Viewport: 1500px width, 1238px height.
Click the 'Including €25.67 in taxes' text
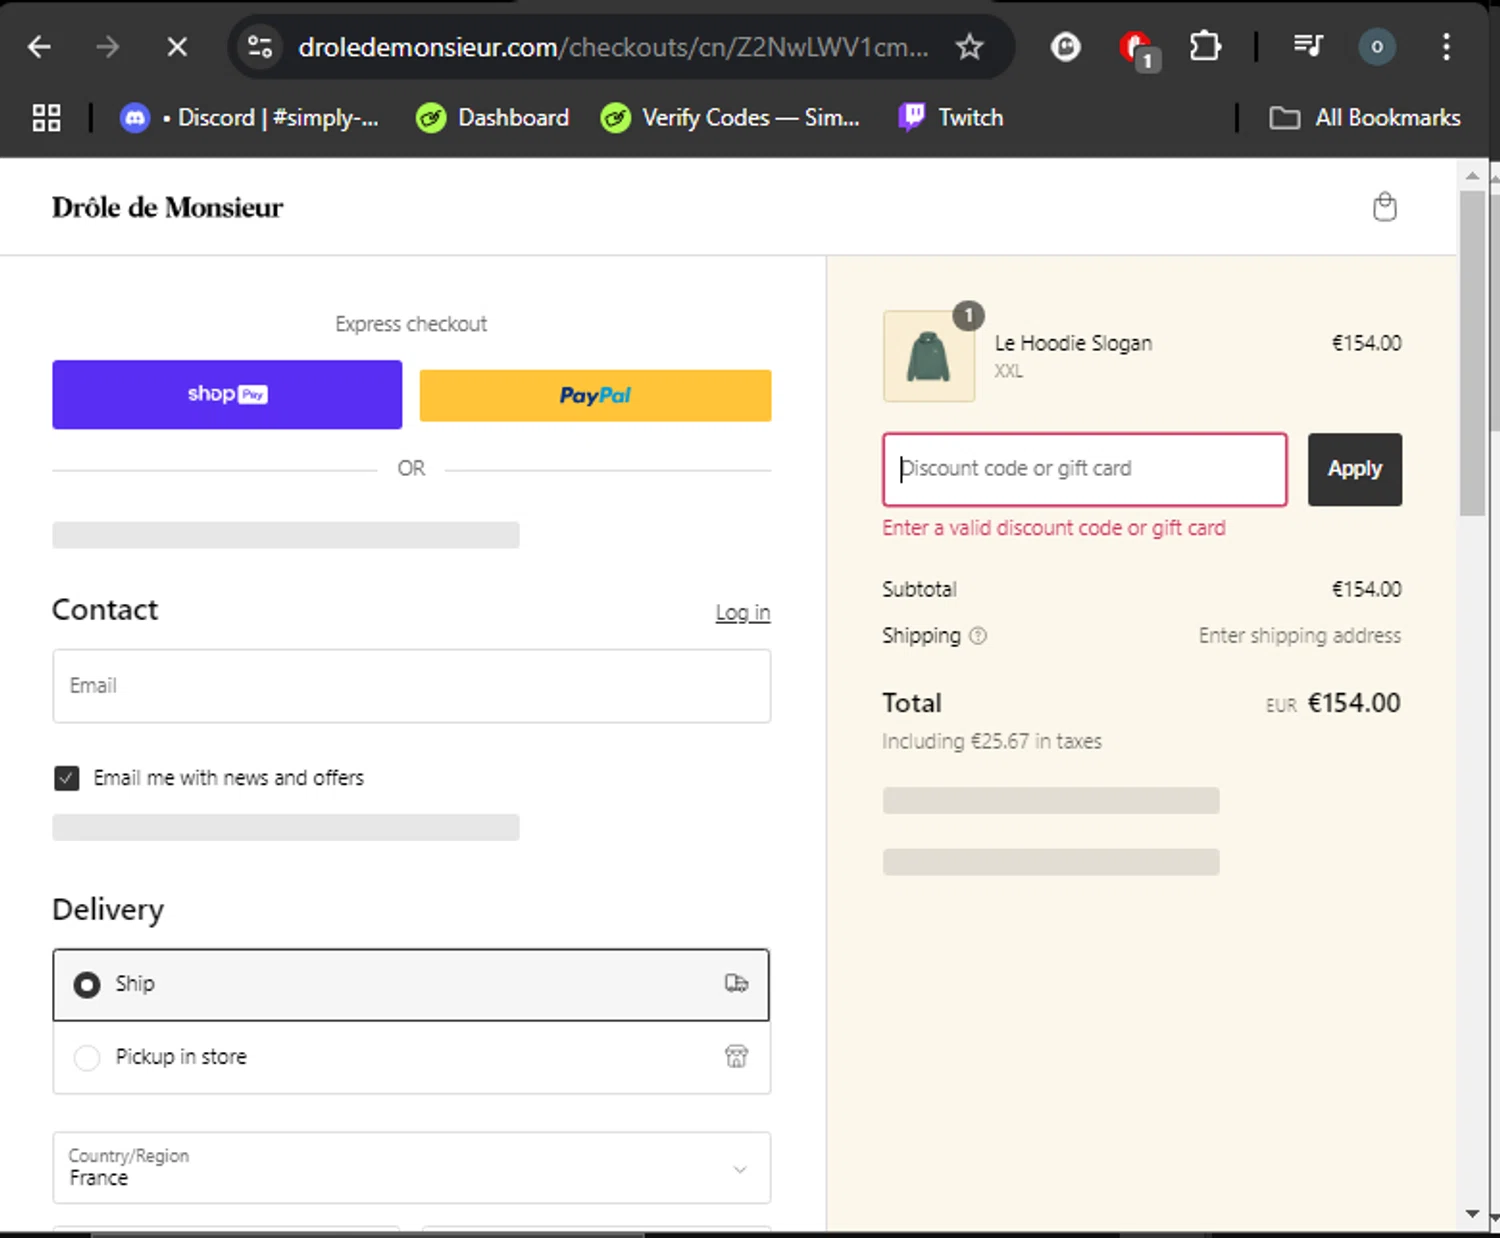(991, 741)
